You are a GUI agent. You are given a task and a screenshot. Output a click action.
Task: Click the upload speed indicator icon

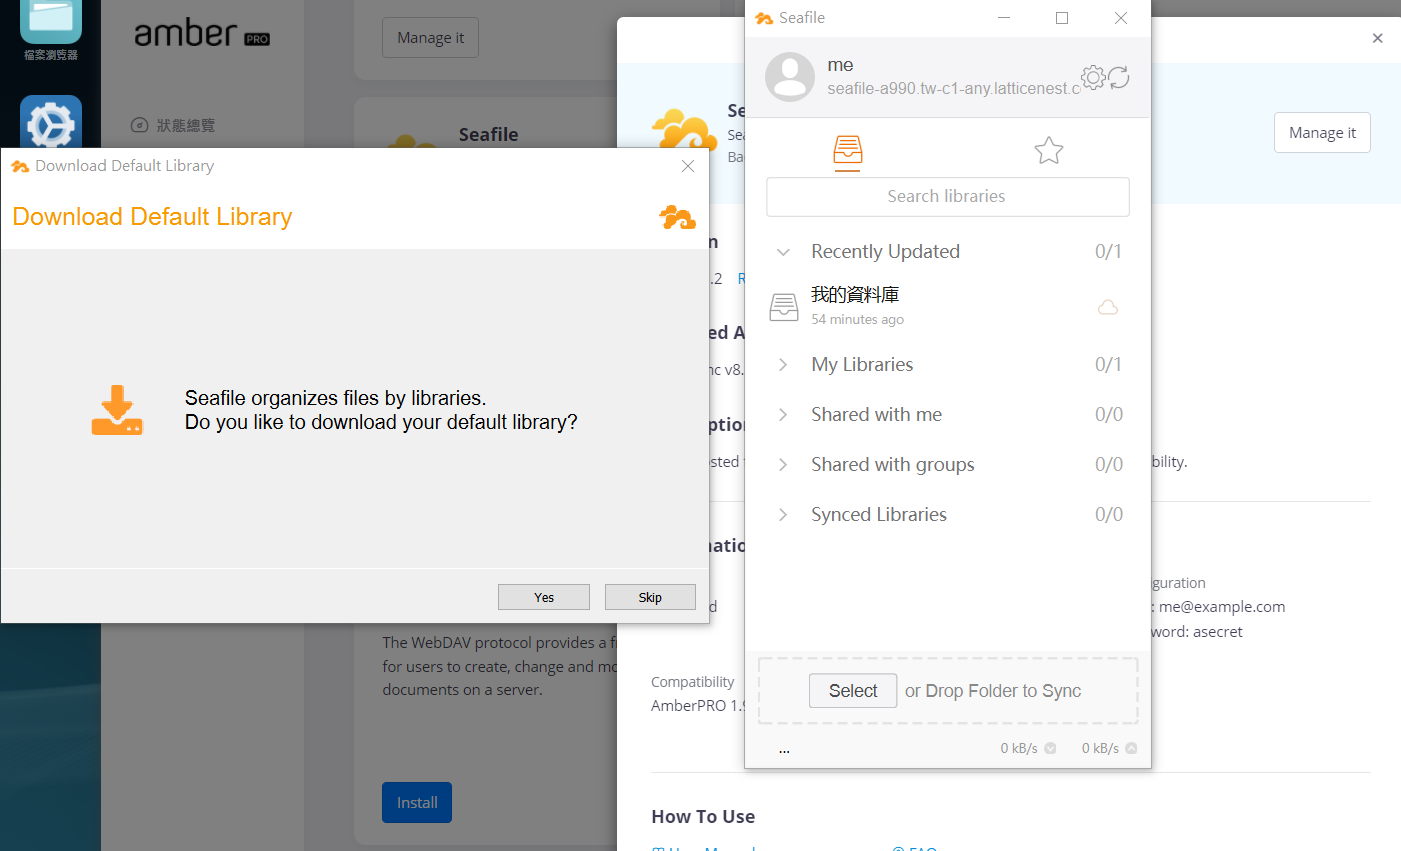click(x=1131, y=748)
